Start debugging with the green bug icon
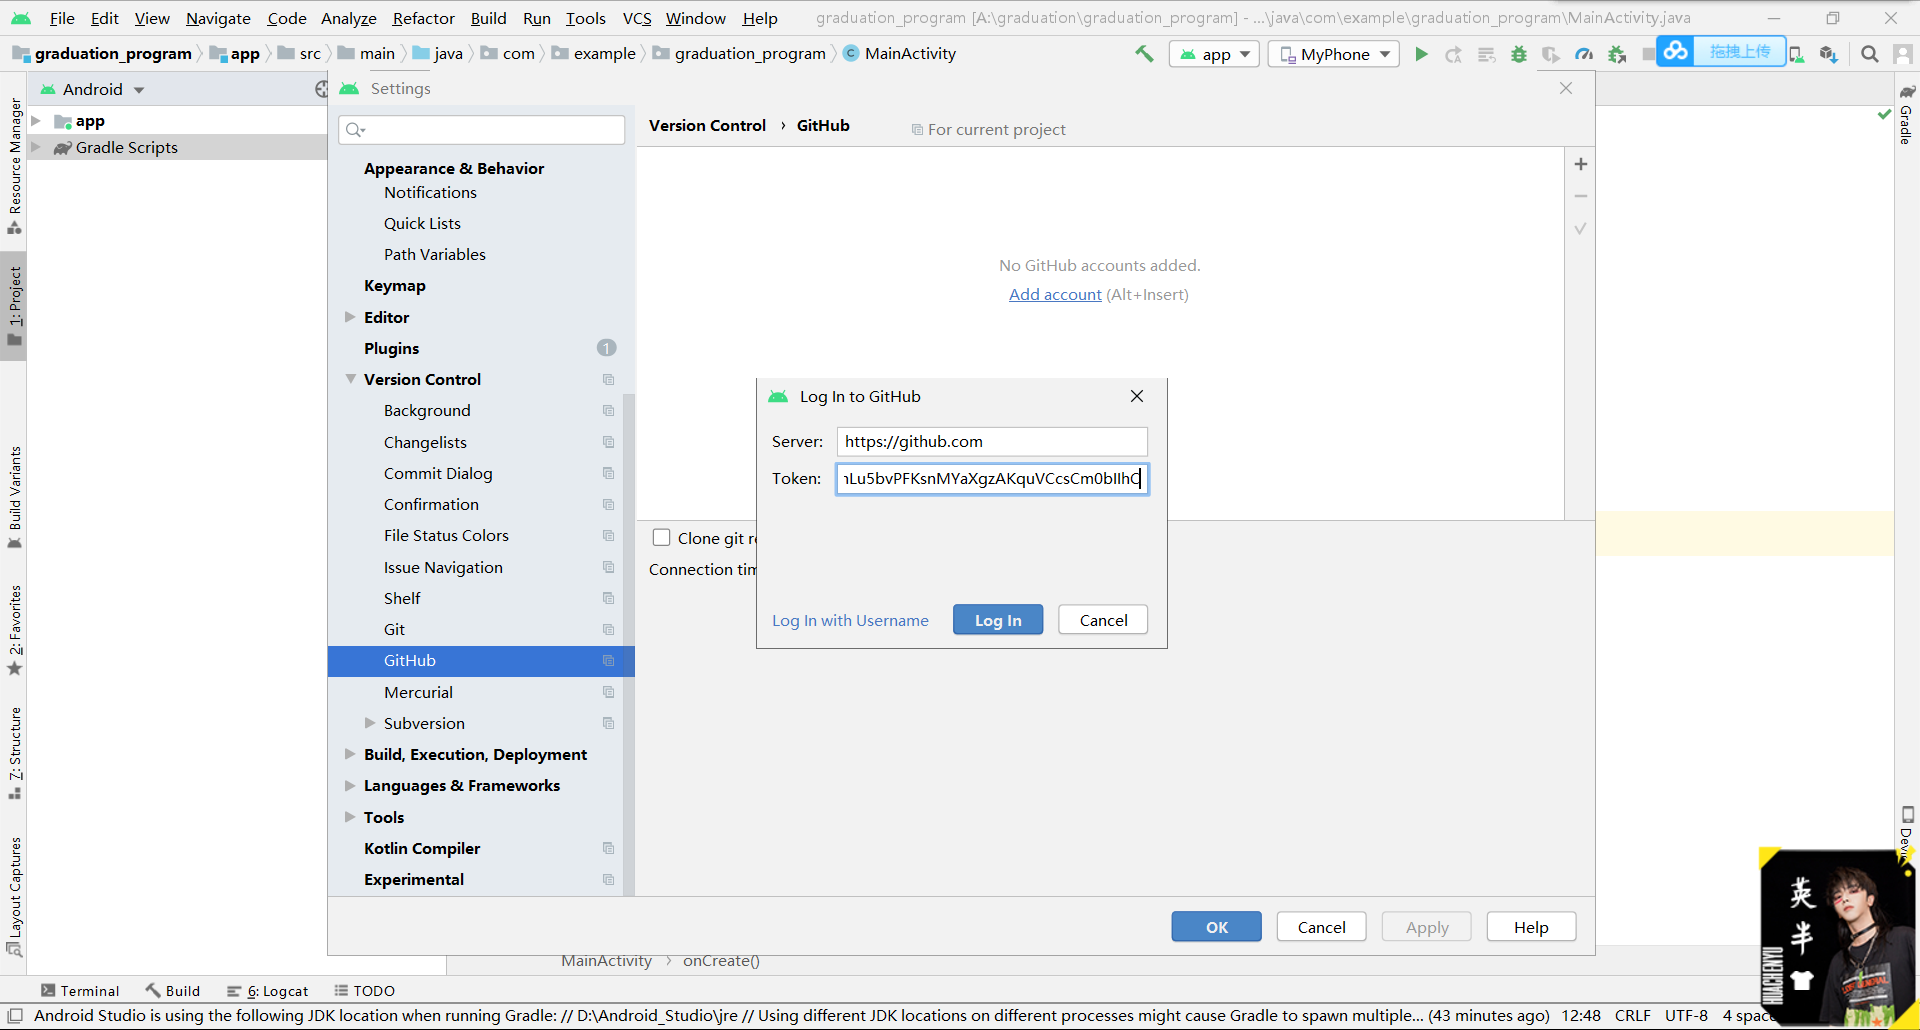 (1519, 55)
